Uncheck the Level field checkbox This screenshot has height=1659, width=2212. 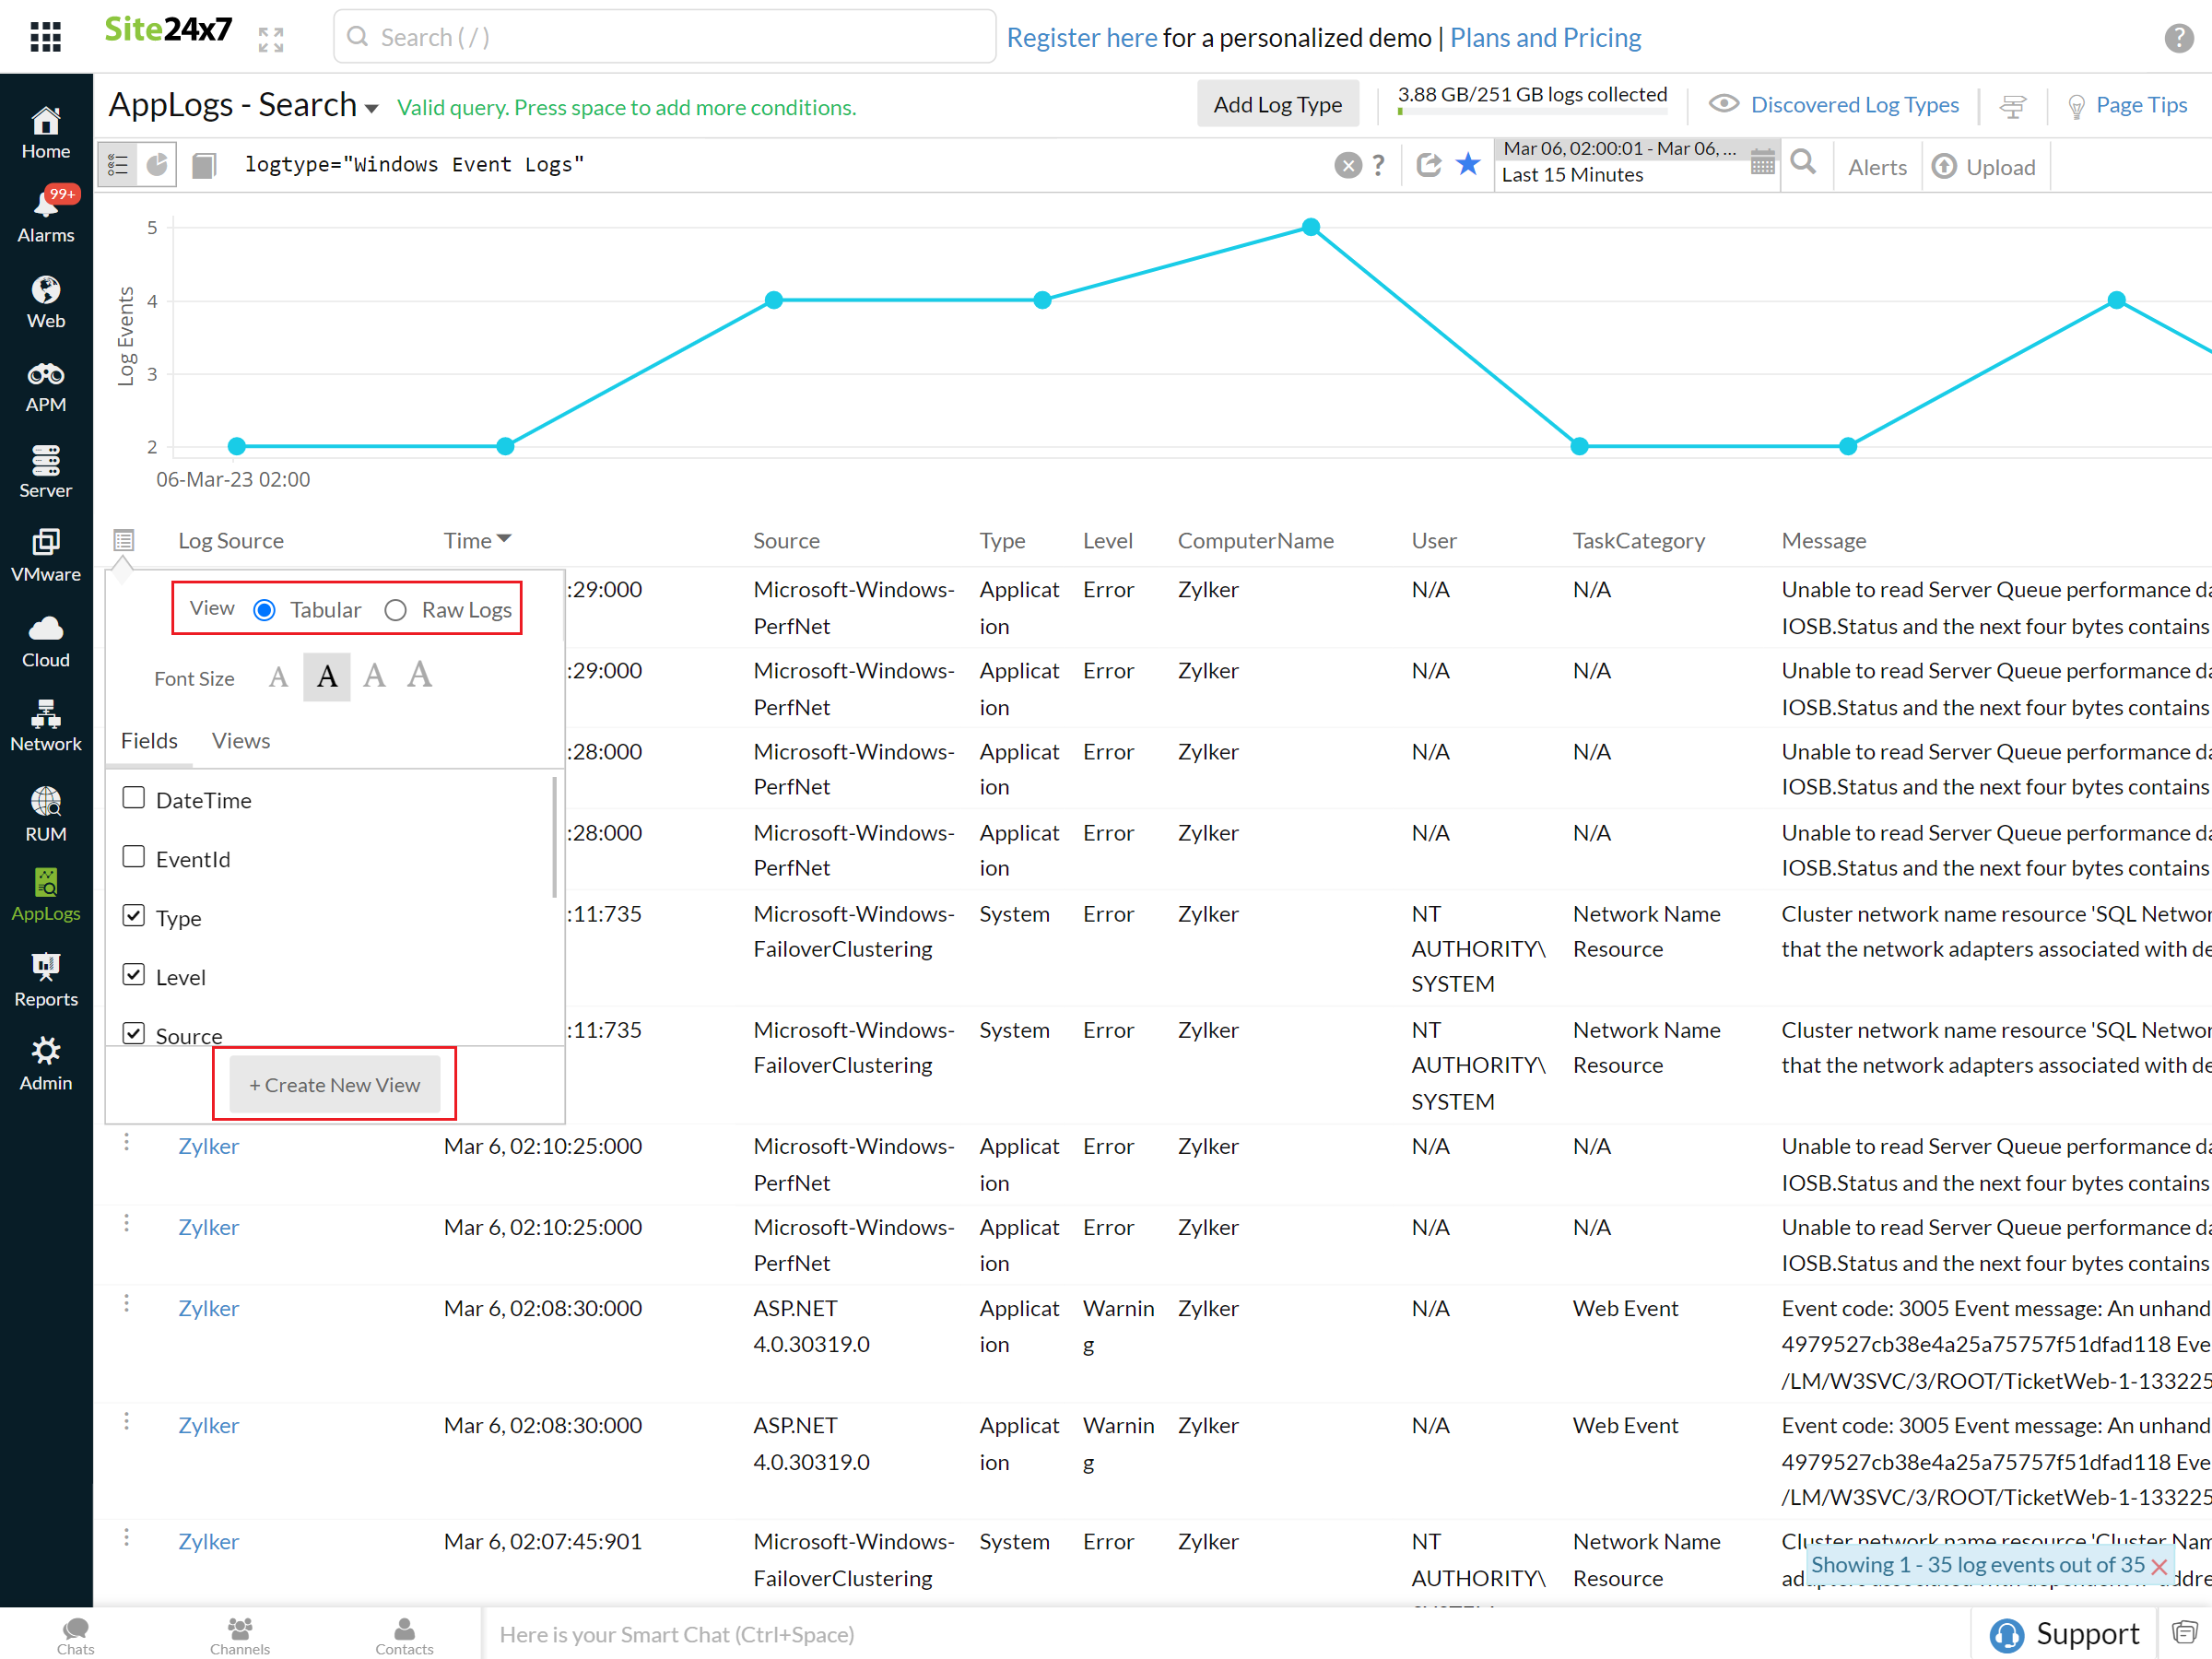click(x=133, y=974)
